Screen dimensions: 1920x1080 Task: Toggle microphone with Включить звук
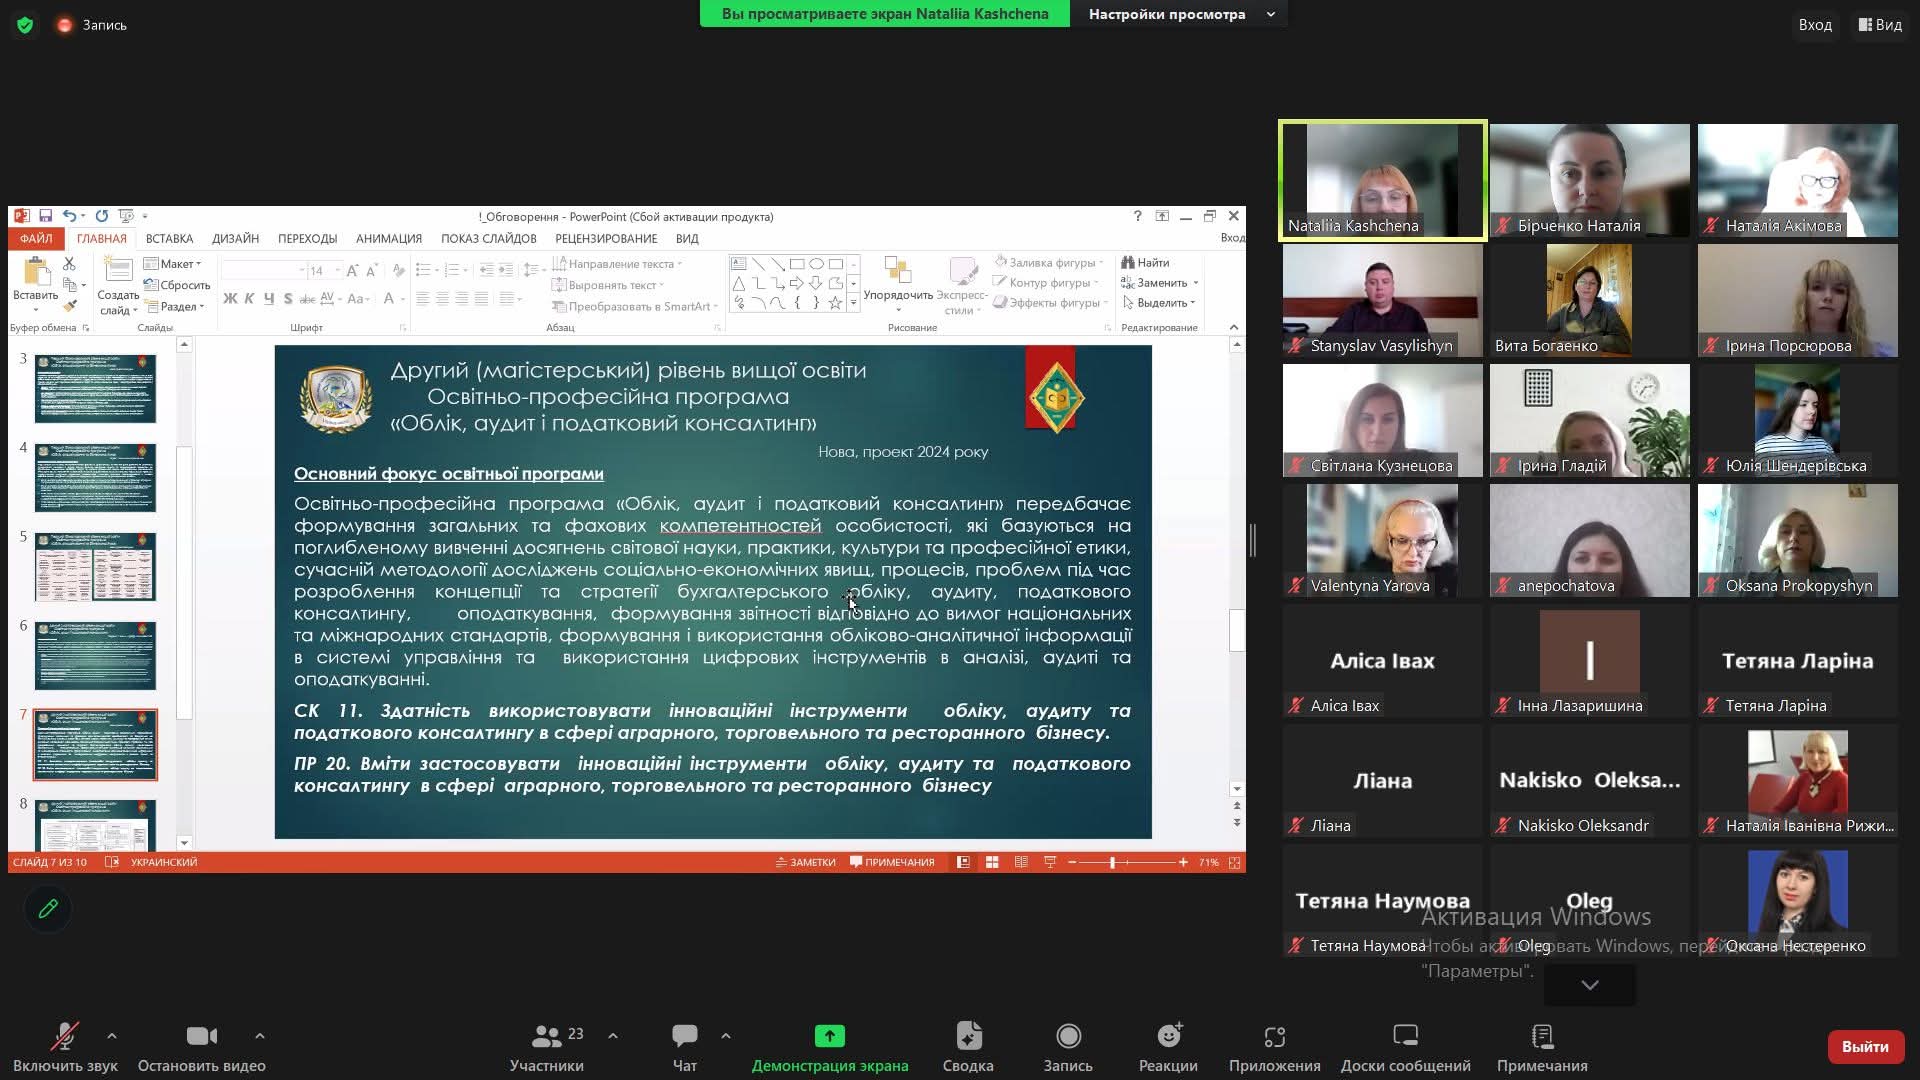click(65, 1036)
